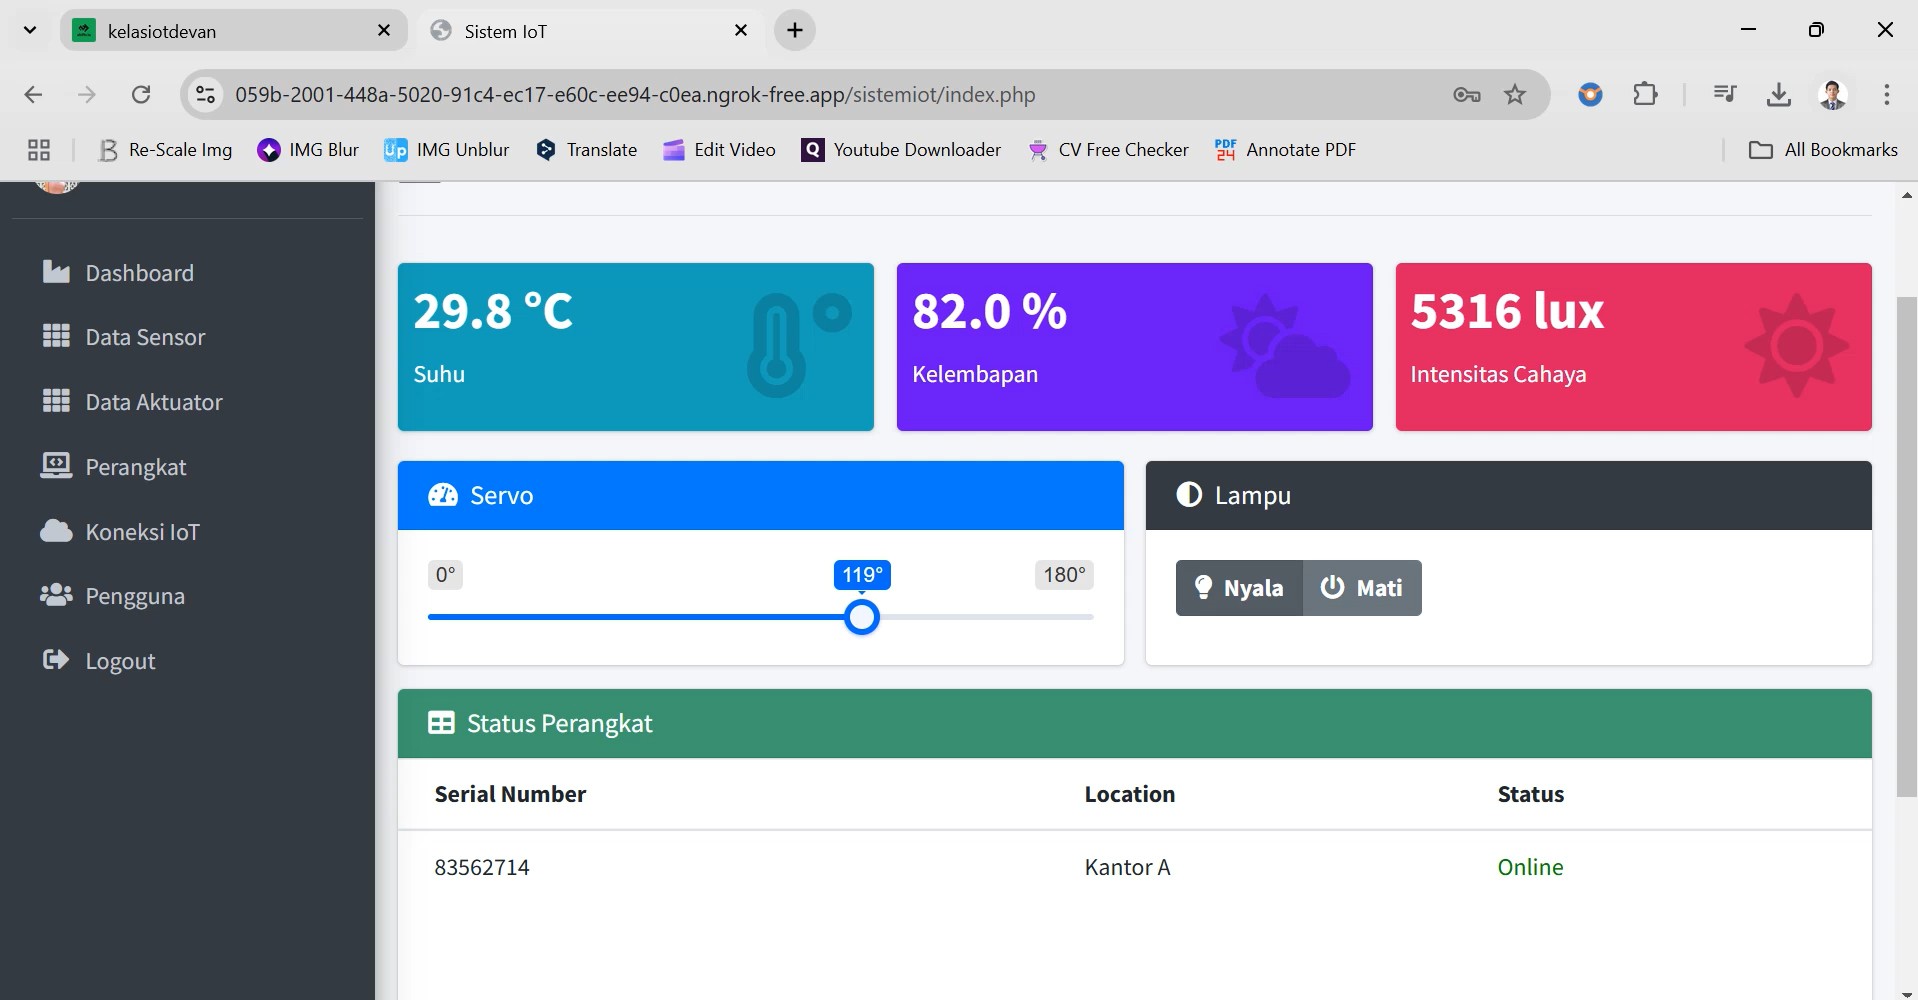Open the Translate bookmark

586,150
